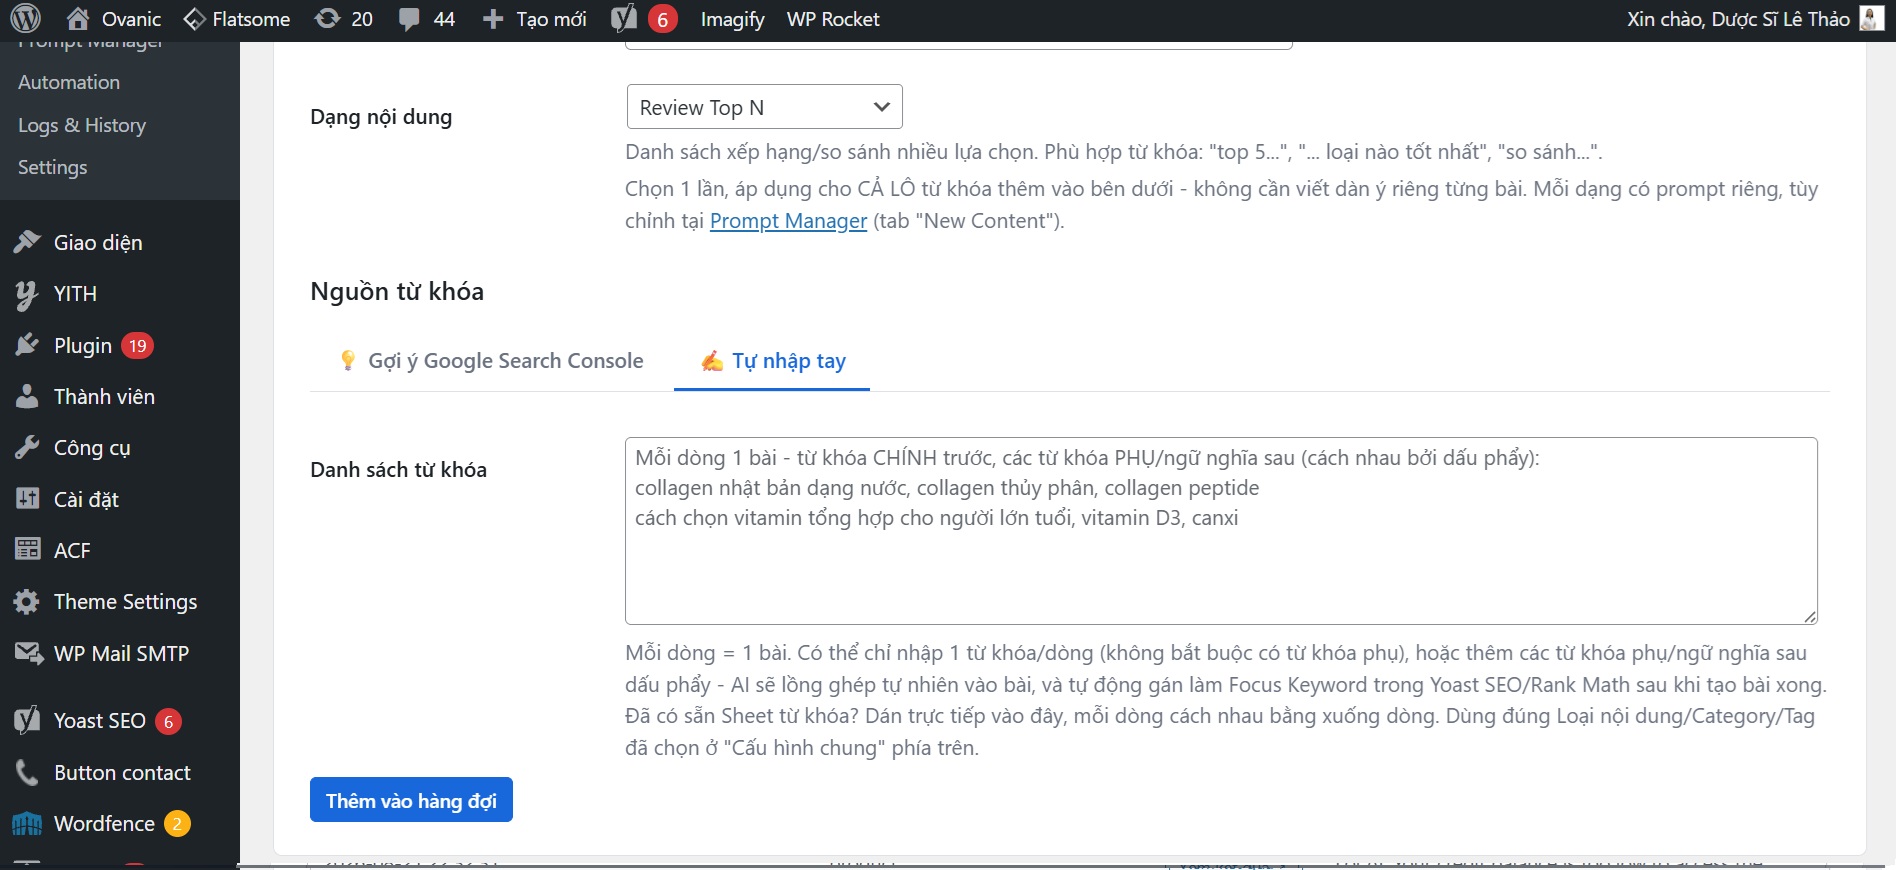Open Yoast icon in admin bar

coord(624,19)
